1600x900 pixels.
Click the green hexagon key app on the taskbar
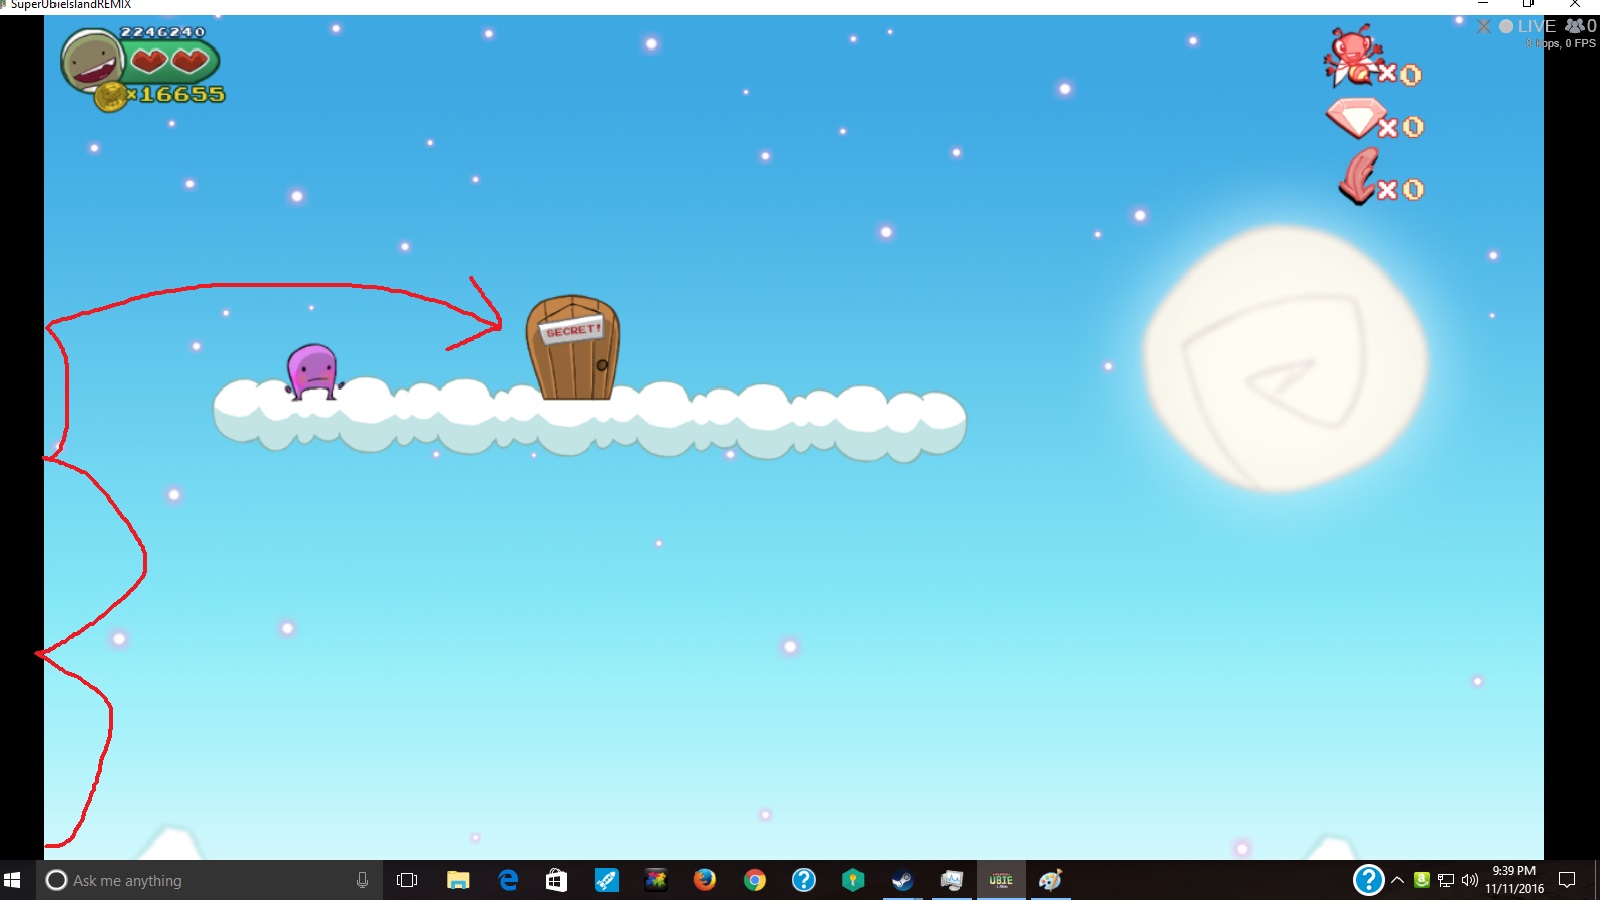coord(853,880)
